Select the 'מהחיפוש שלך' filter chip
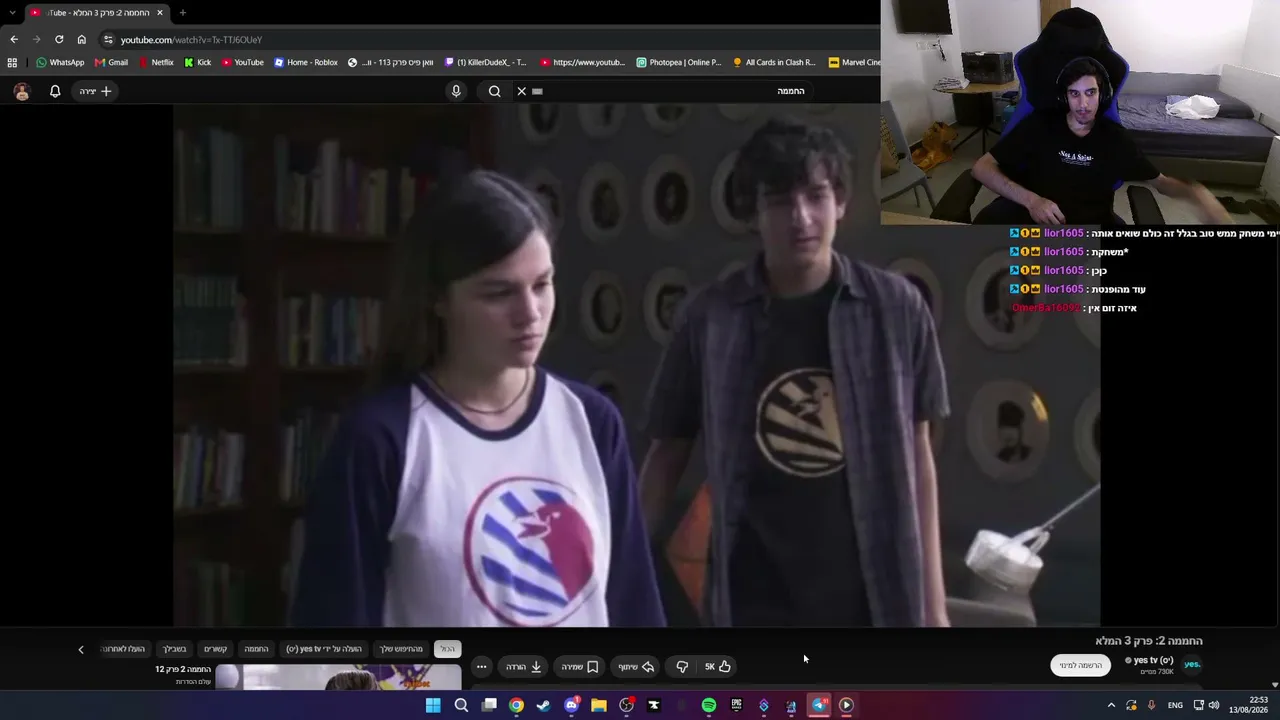 (x=401, y=649)
